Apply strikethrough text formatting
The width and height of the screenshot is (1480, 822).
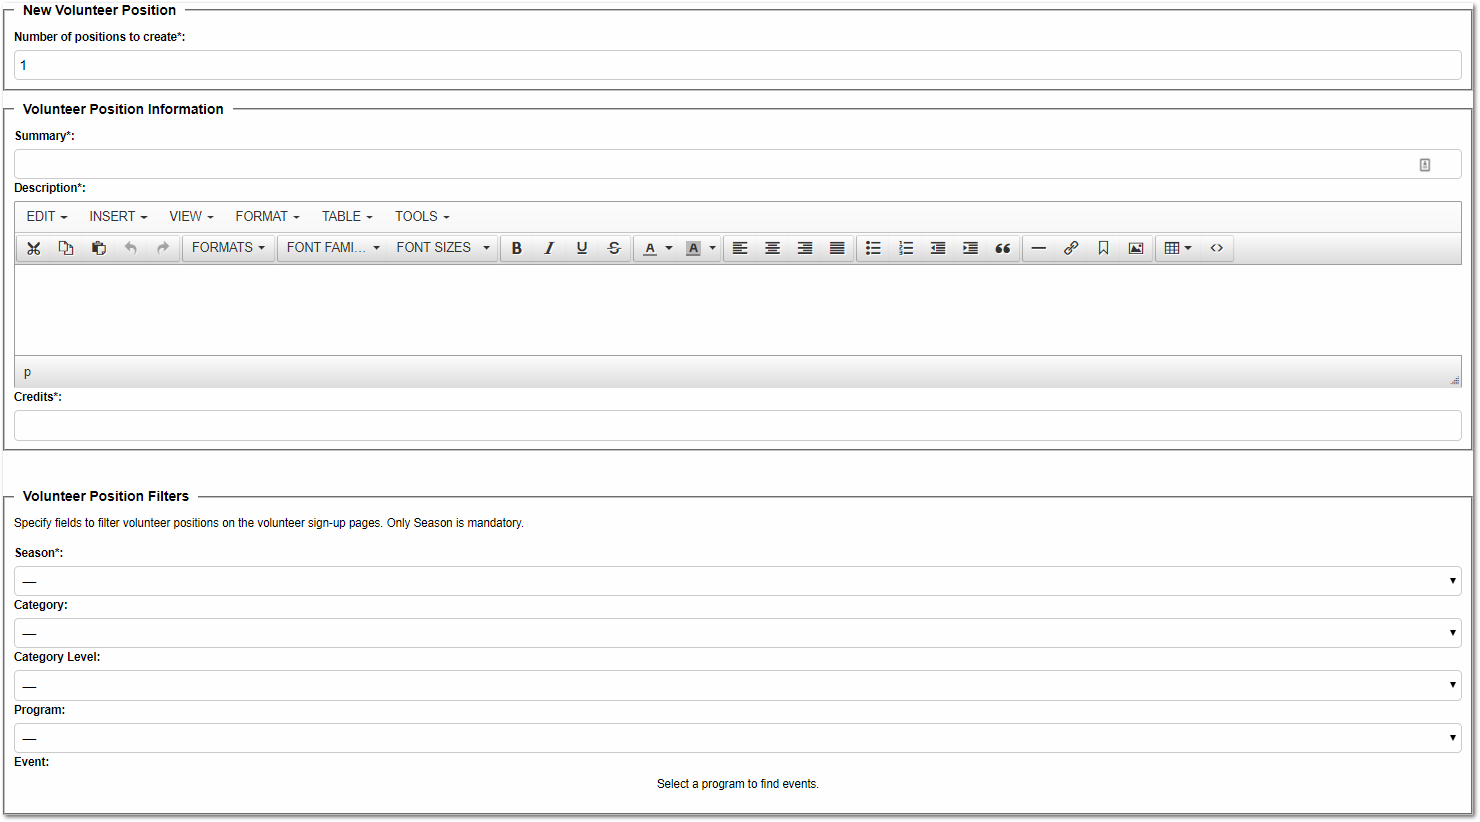(x=614, y=248)
